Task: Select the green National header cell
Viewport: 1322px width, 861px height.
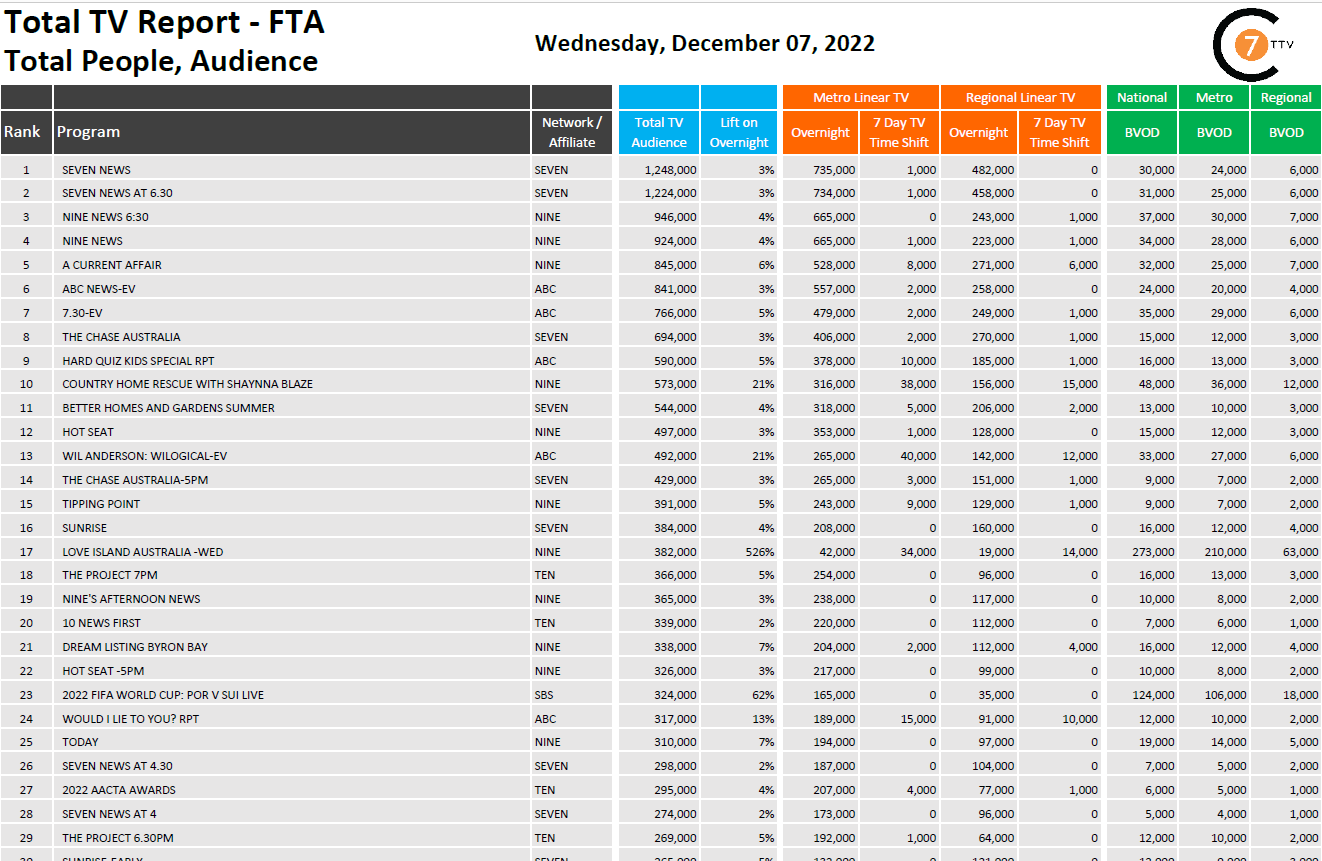Action: click(x=1142, y=97)
